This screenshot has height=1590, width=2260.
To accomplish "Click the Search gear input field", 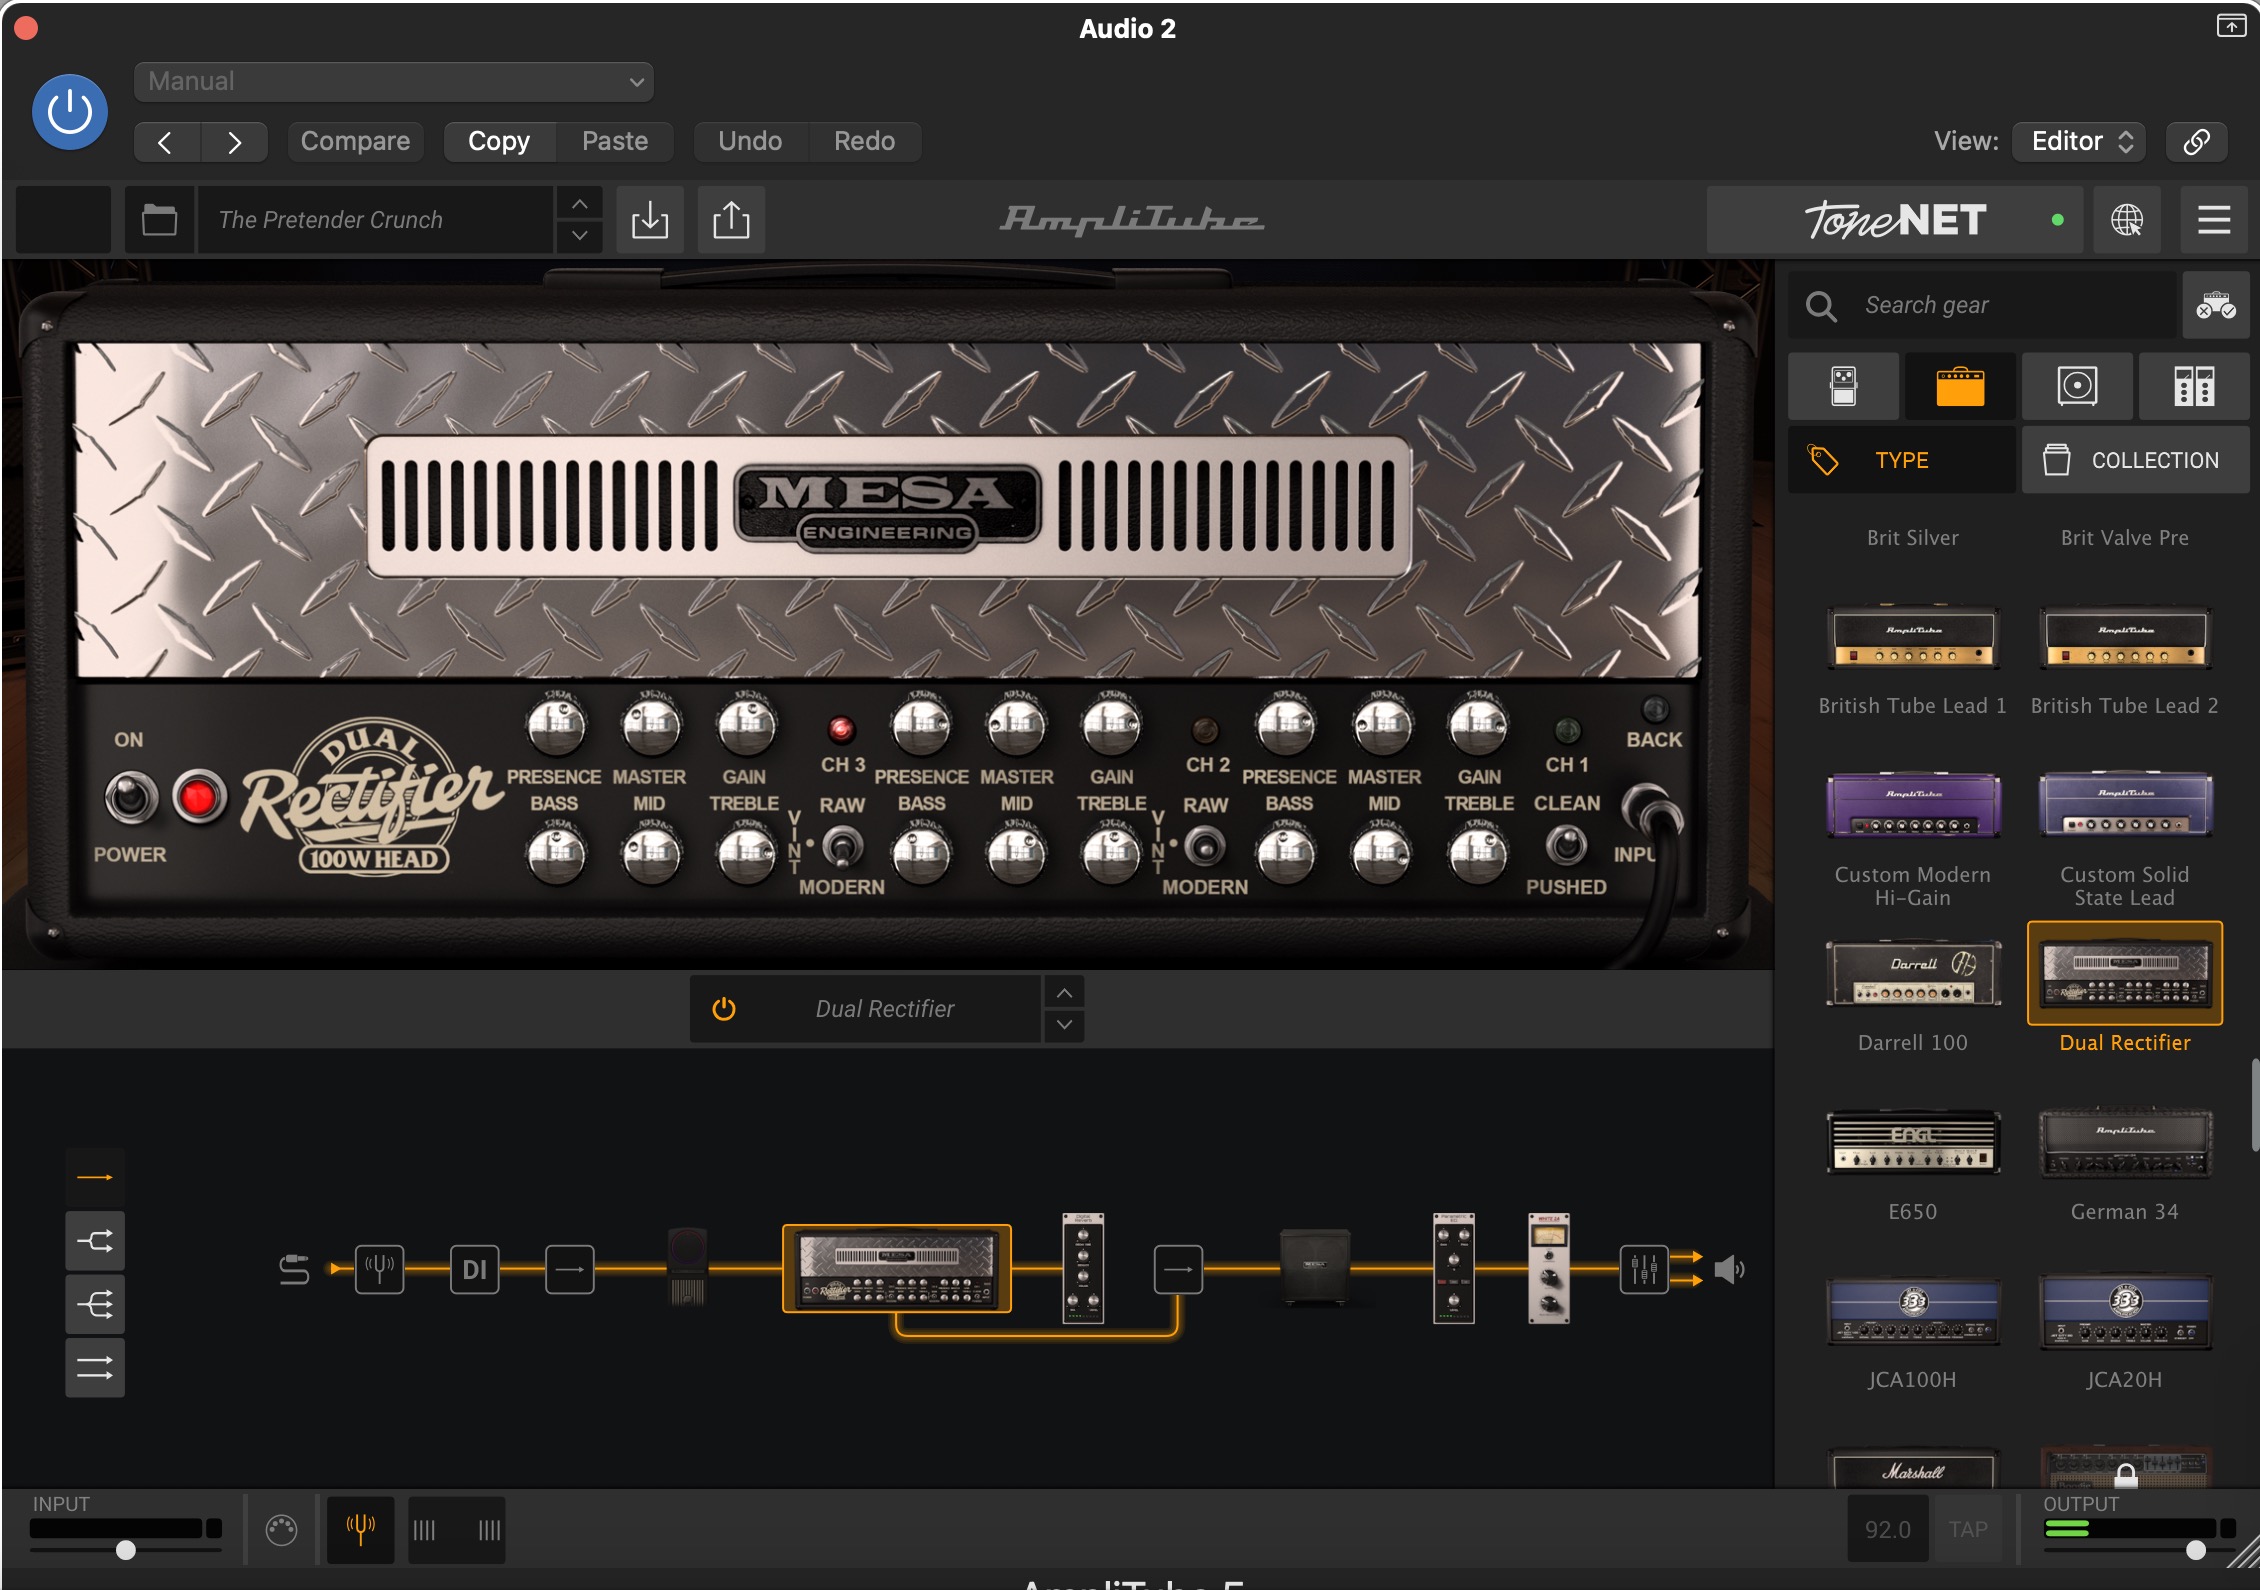I will (x=1982, y=305).
